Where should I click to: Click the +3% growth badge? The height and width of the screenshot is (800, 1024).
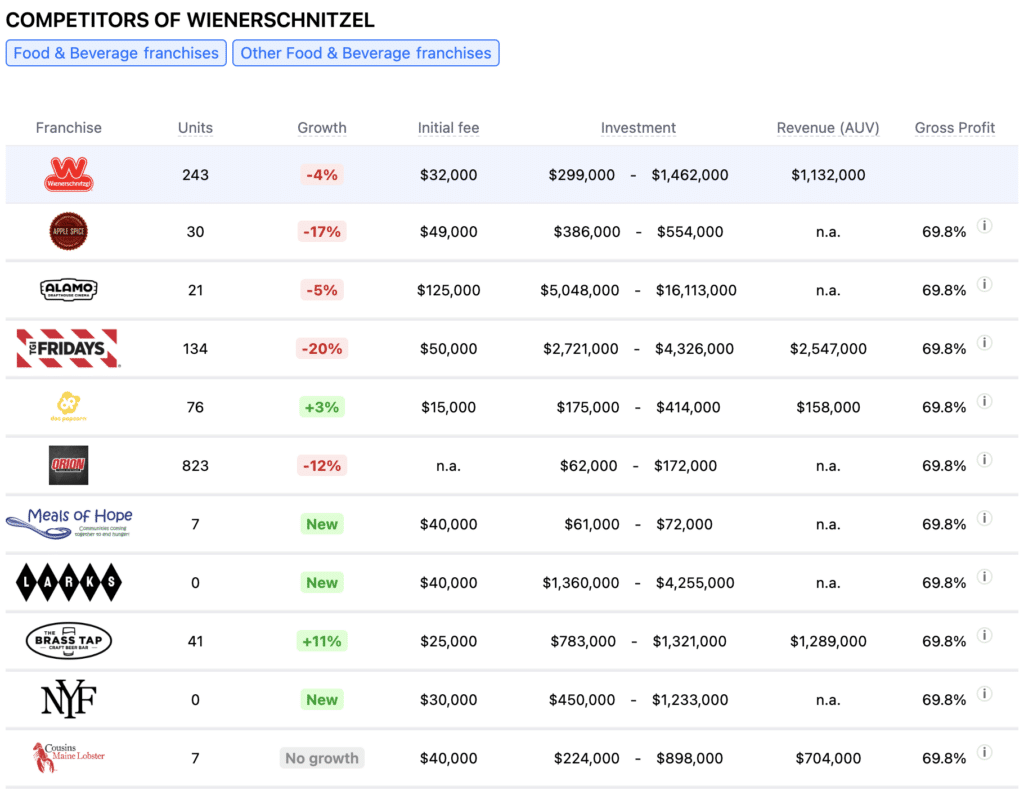(x=322, y=407)
